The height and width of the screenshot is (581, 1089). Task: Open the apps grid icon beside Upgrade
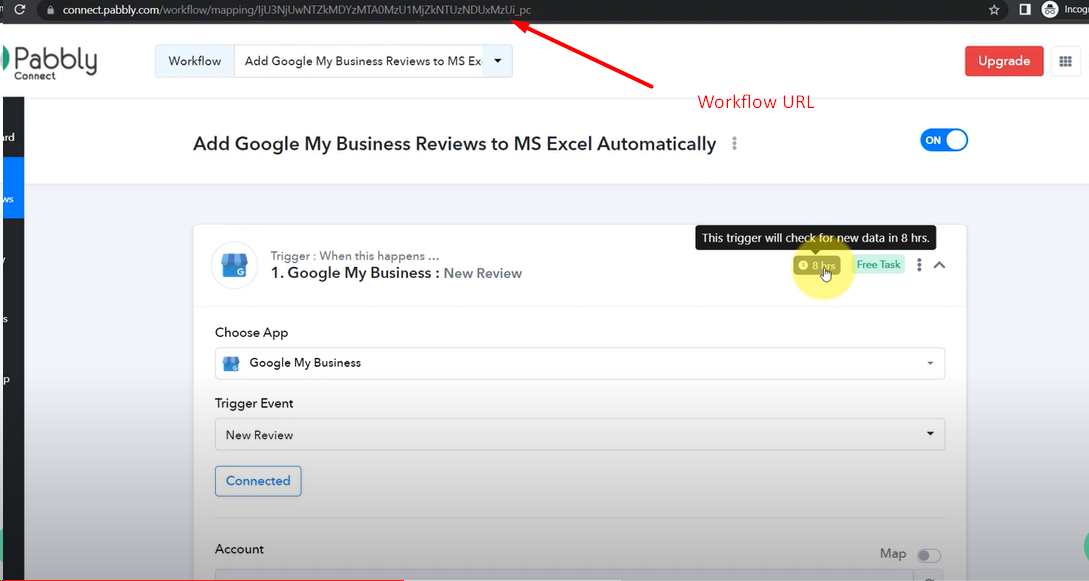pyautogui.click(x=1065, y=61)
